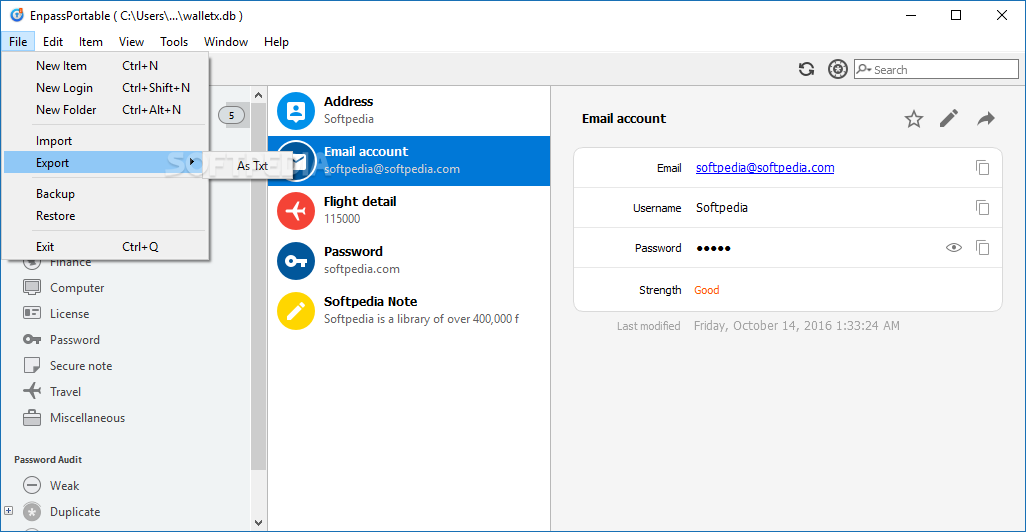Choose Backup in File menu

click(x=106, y=194)
